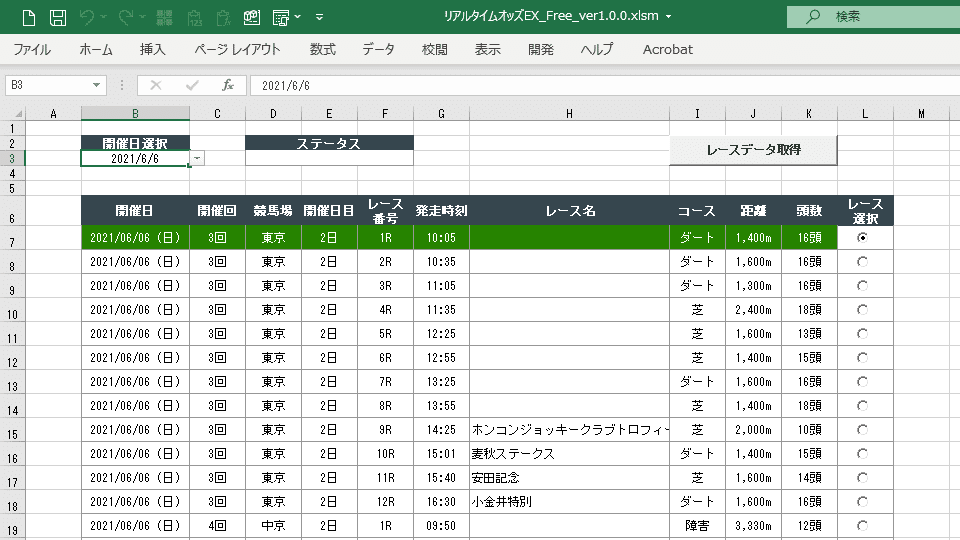Switch to the データ tab
960x540 pixels.
point(378,50)
